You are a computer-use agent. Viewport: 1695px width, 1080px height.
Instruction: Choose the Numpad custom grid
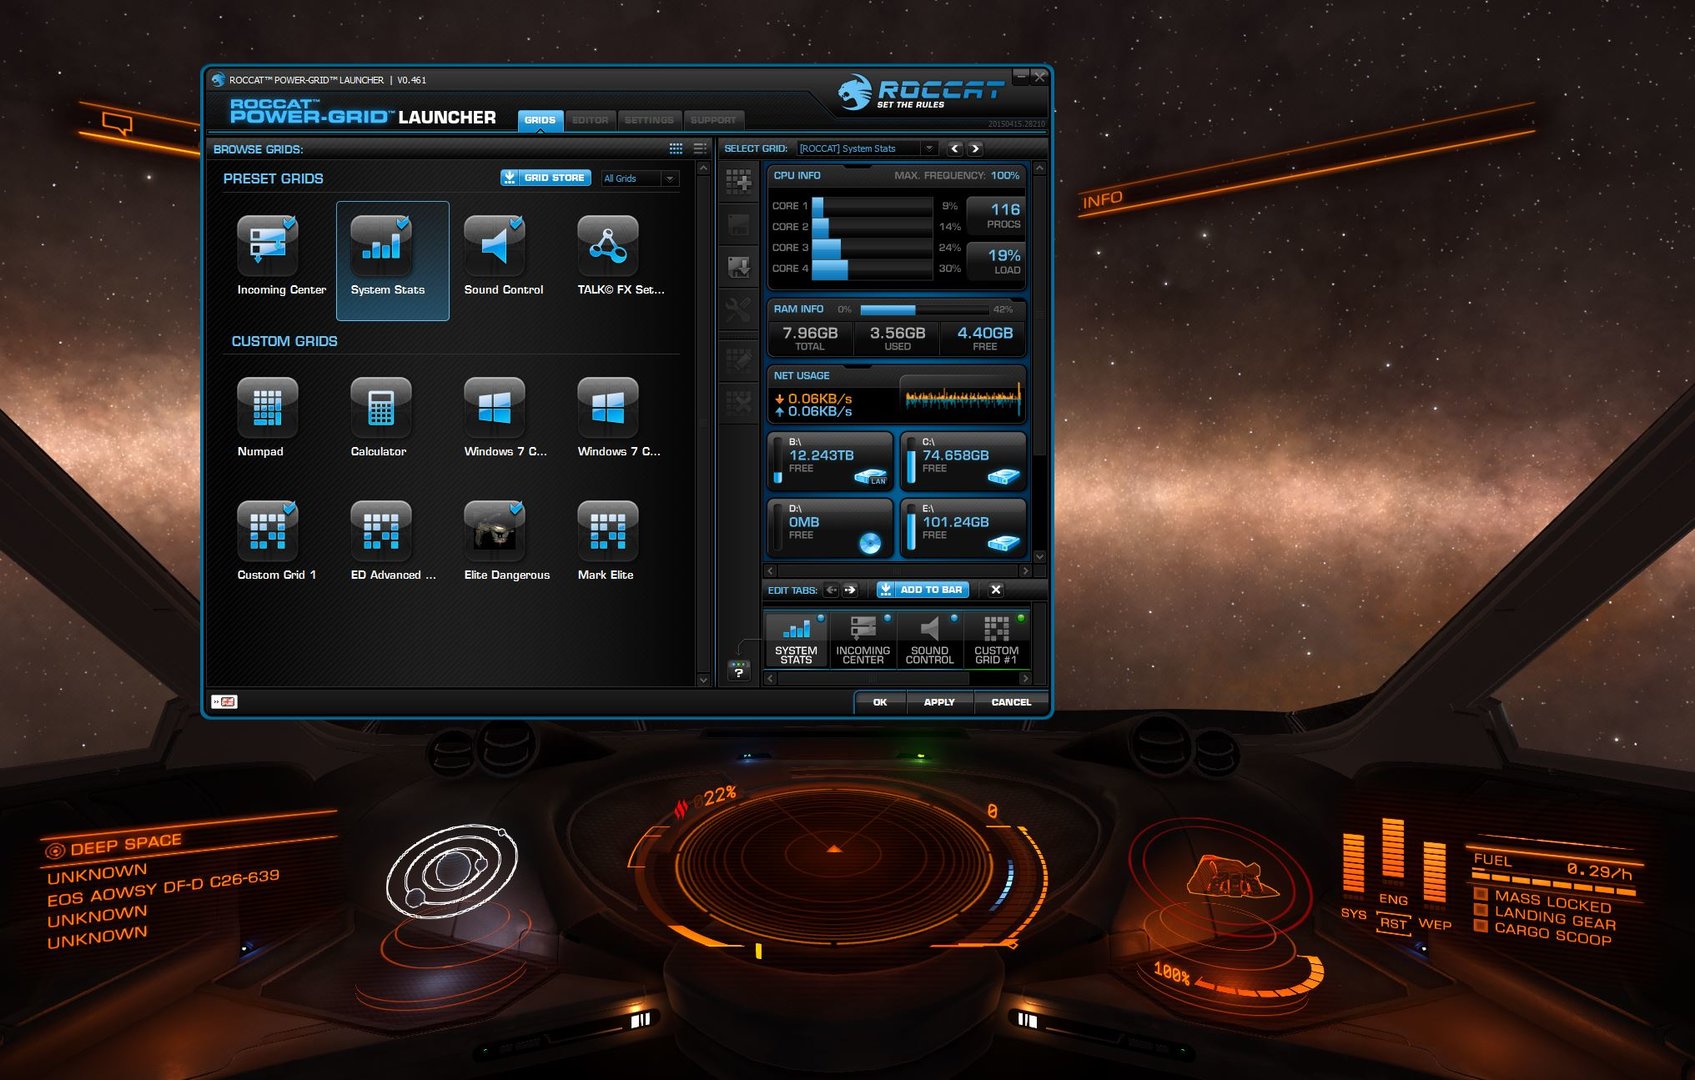point(268,408)
